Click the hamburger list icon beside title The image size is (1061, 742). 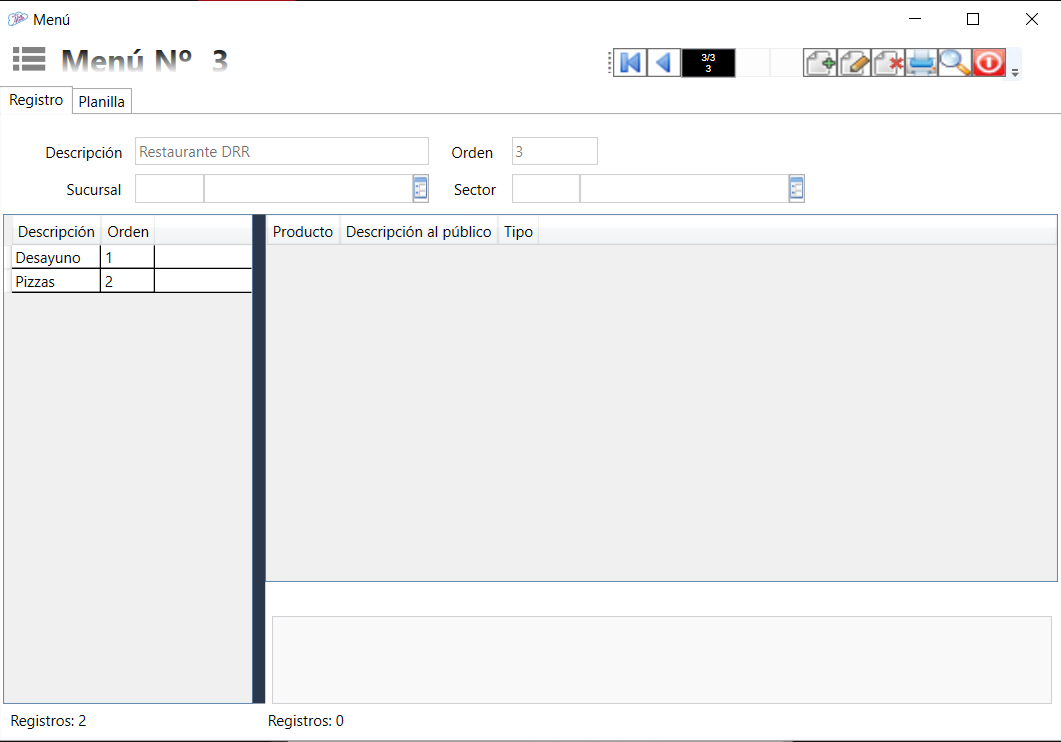pyautogui.click(x=29, y=60)
